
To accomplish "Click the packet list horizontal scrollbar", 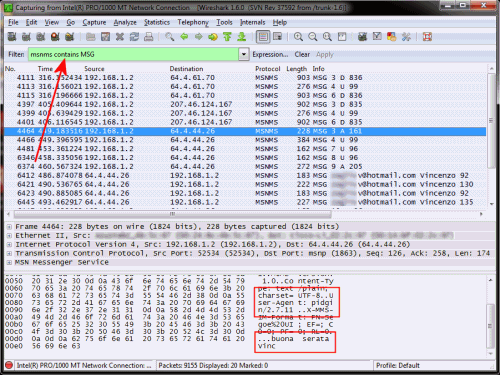I will pyautogui.click(x=173, y=214).
